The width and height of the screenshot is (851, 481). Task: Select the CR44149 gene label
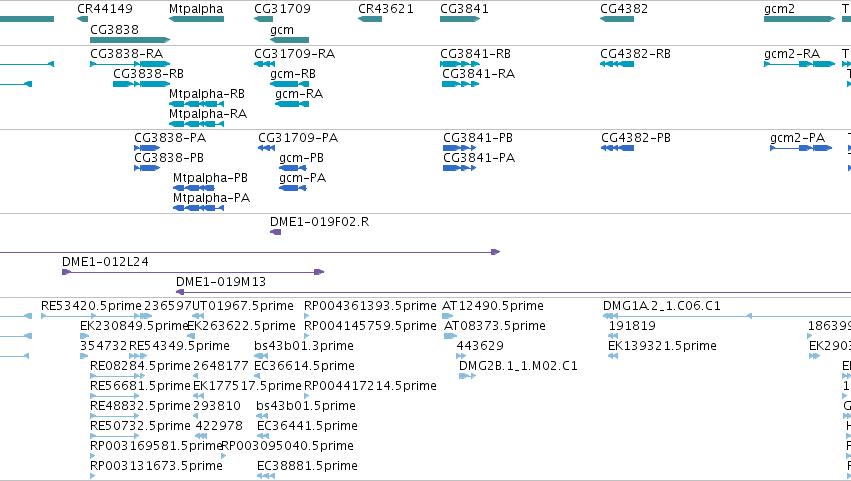(105, 9)
